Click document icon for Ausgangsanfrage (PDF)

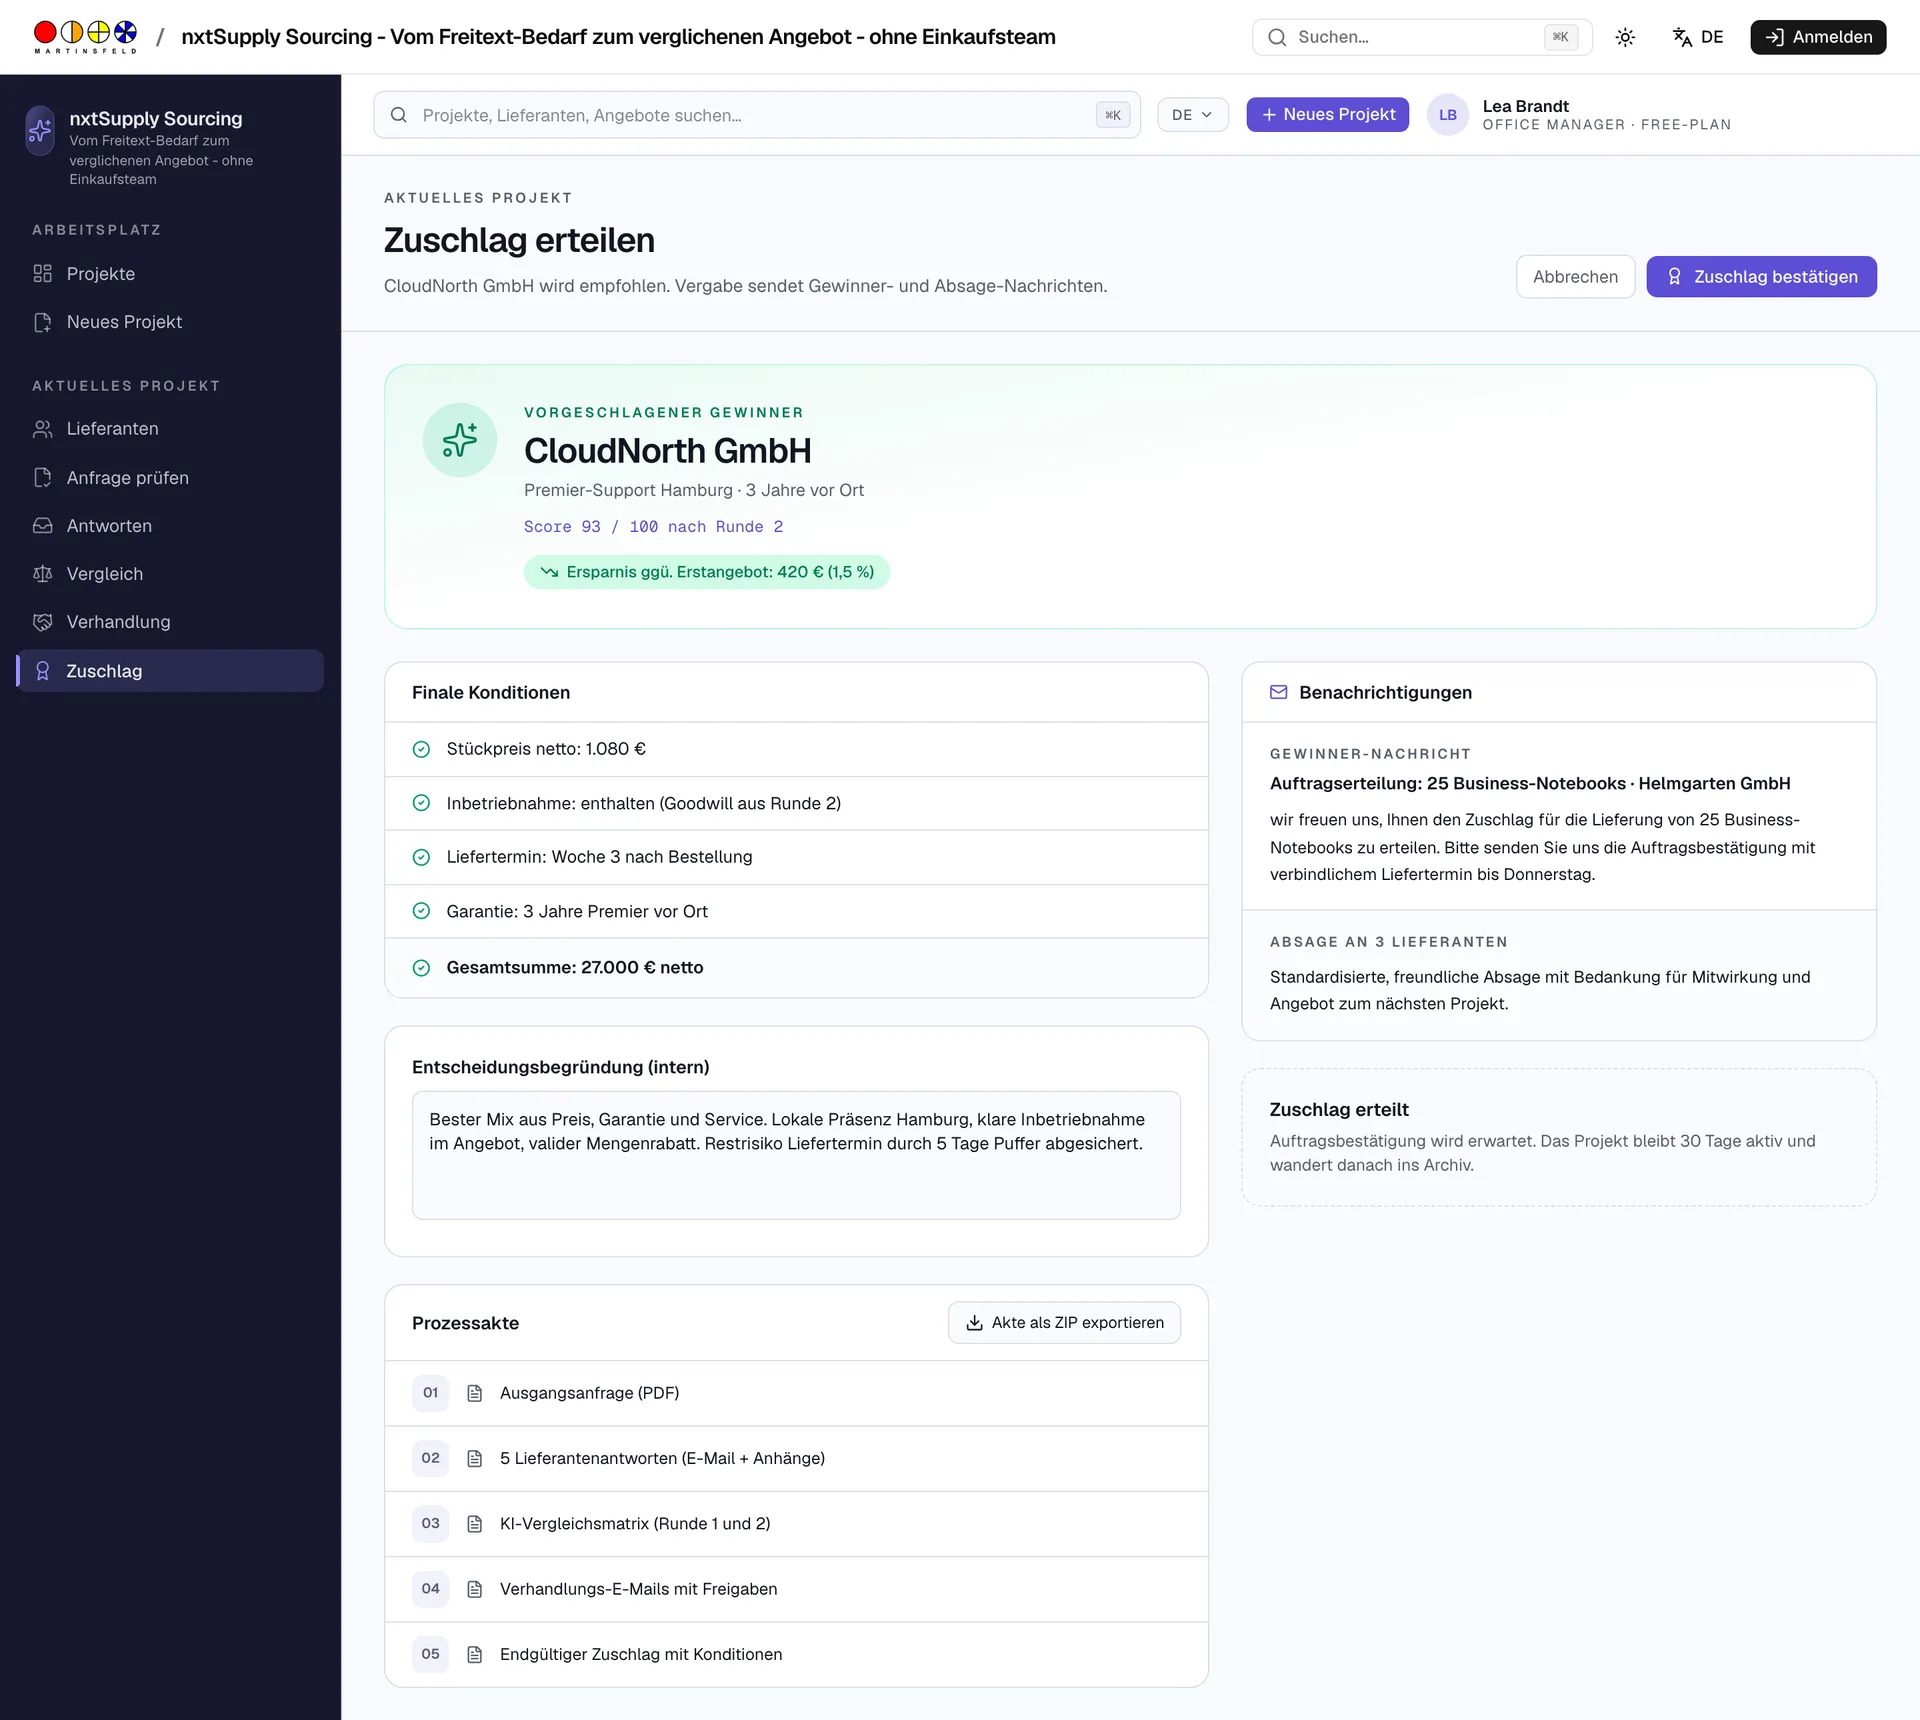(x=475, y=1394)
